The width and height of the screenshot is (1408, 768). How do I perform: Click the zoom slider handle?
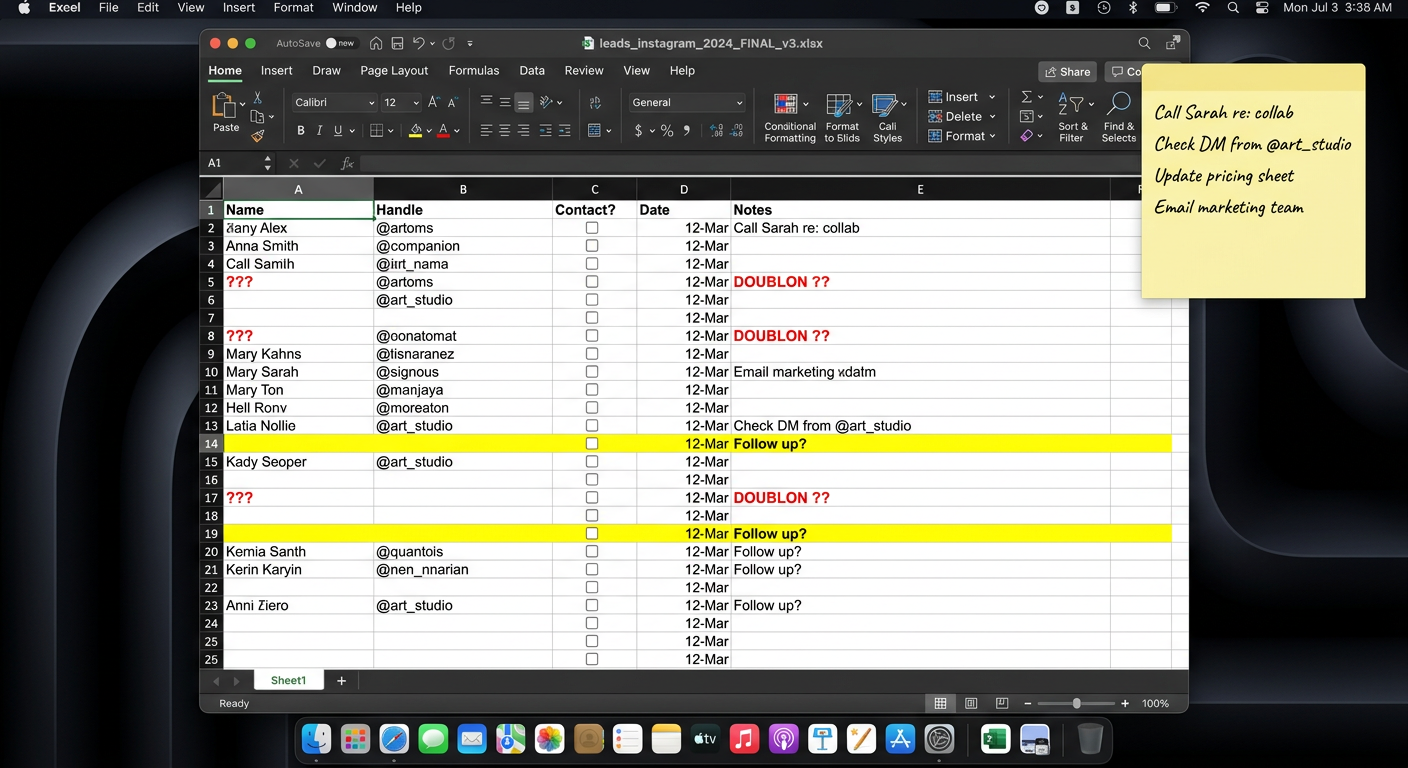click(1077, 704)
